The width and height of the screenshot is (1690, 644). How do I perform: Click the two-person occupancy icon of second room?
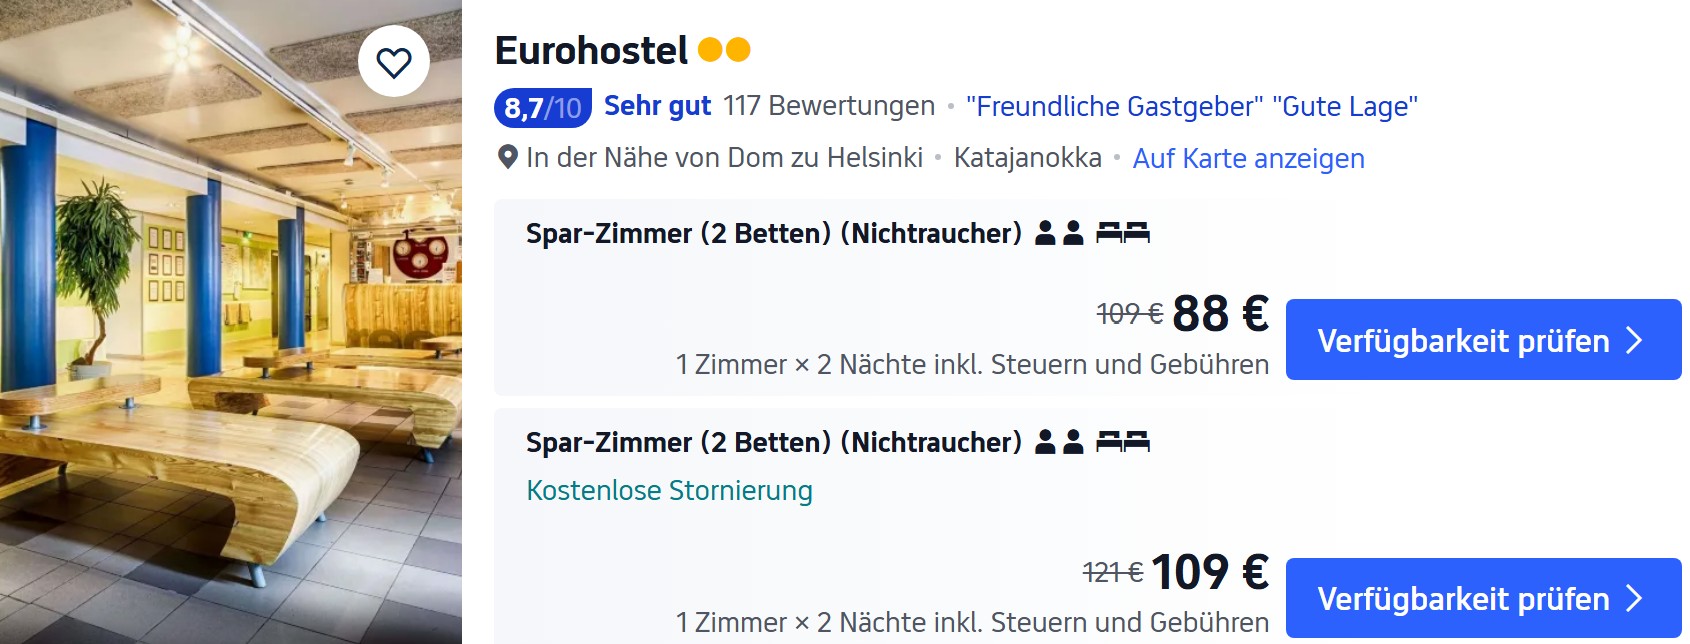tap(1059, 442)
